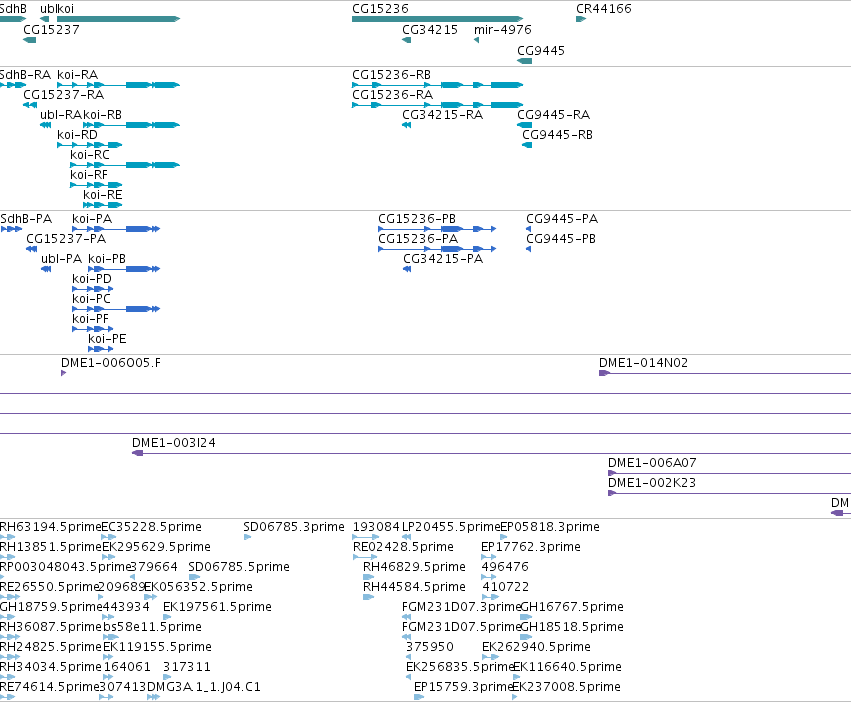The width and height of the screenshot is (851, 702).
Task: Click the mir-4976 gene label
Action: coord(503,30)
